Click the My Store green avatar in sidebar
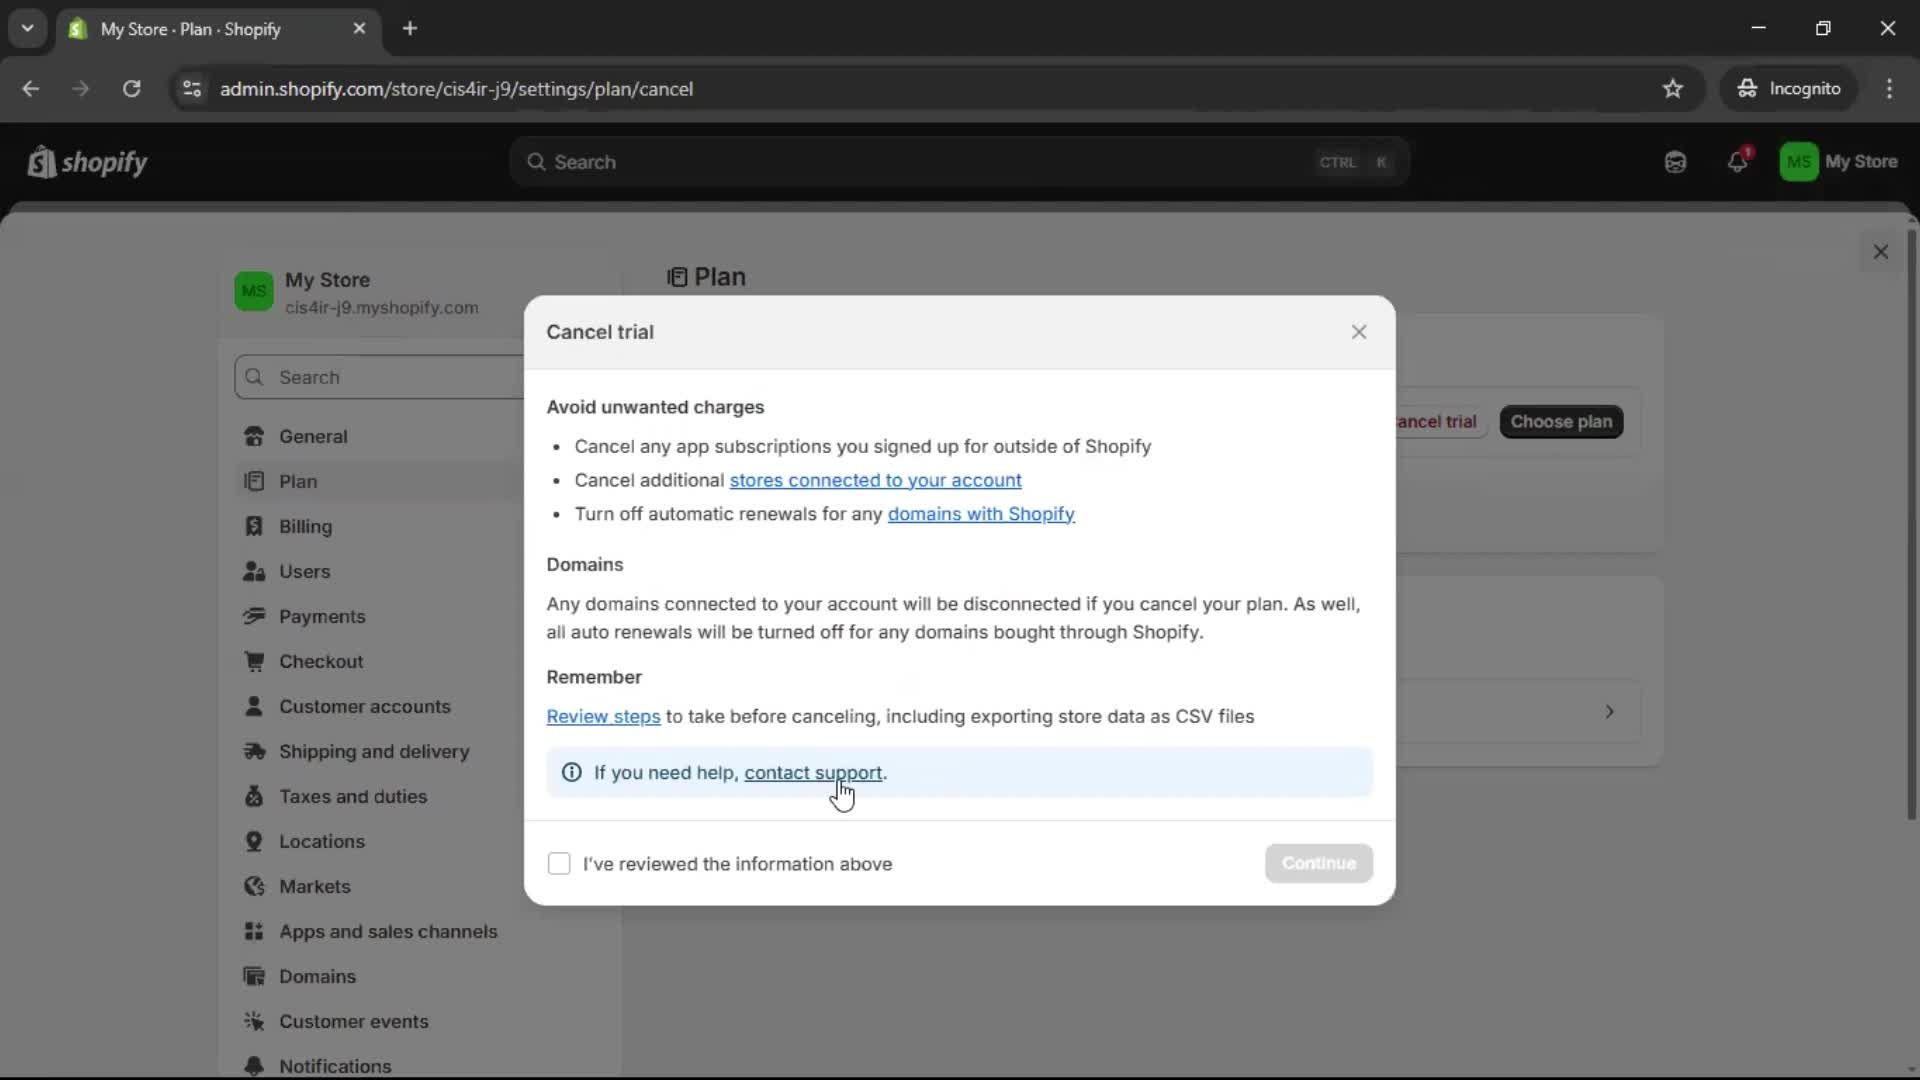Image resolution: width=1920 pixels, height=1080 pixels. [x=253, y=292]
